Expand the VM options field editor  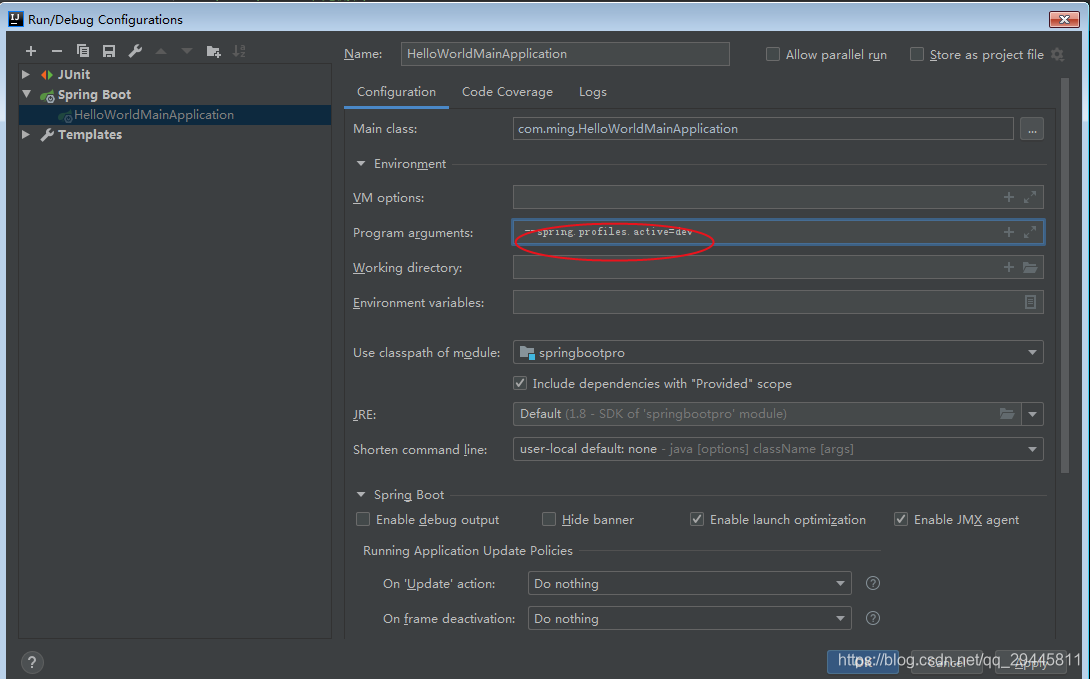pyautogui.click(x=1030, y=197)
